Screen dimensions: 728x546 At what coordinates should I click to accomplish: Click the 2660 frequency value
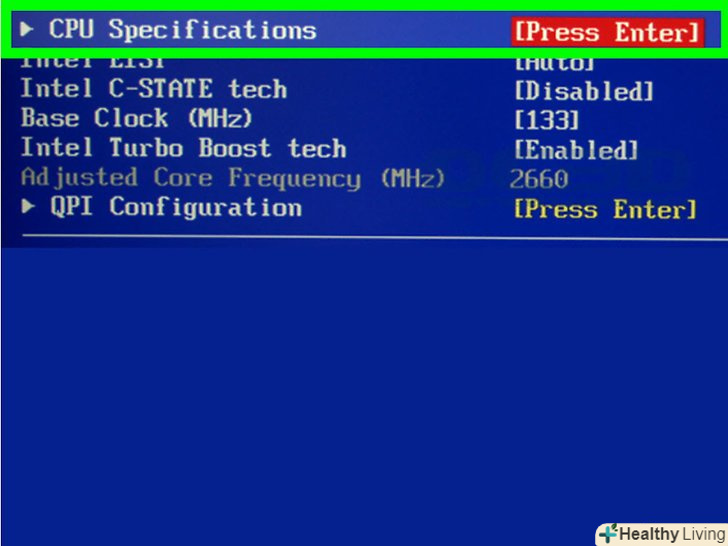pos(539,179)
